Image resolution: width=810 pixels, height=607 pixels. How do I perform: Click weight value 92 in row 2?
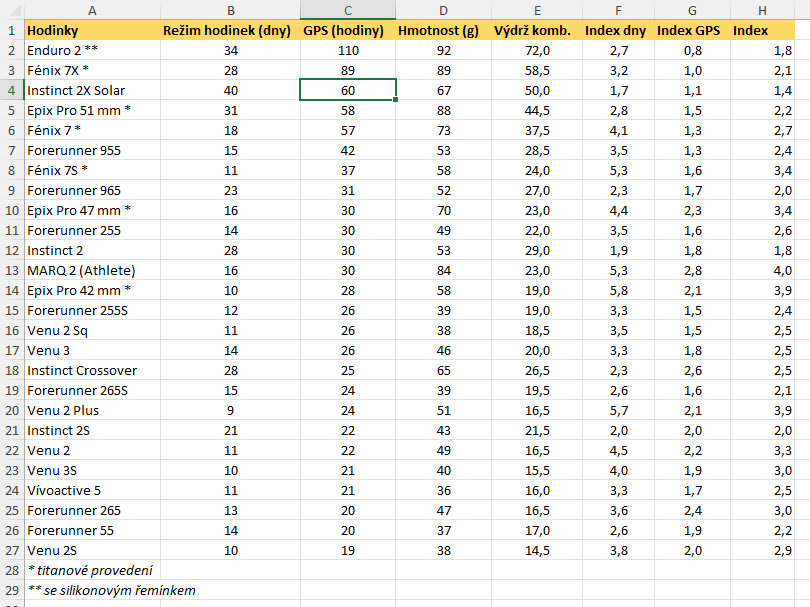pyautogui.click(x=444, y=51)
